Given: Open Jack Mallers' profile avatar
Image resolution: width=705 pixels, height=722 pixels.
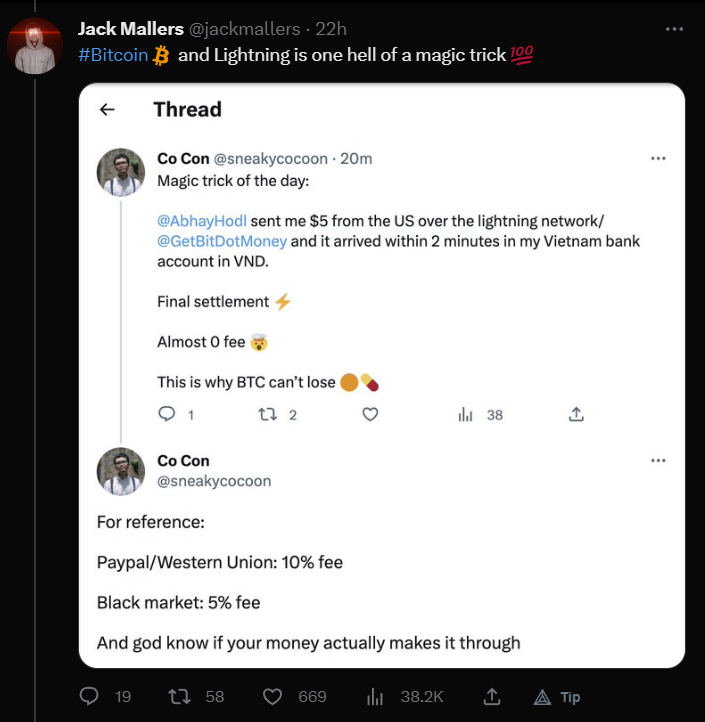Looking at the screenshot, I should point(36,45).
